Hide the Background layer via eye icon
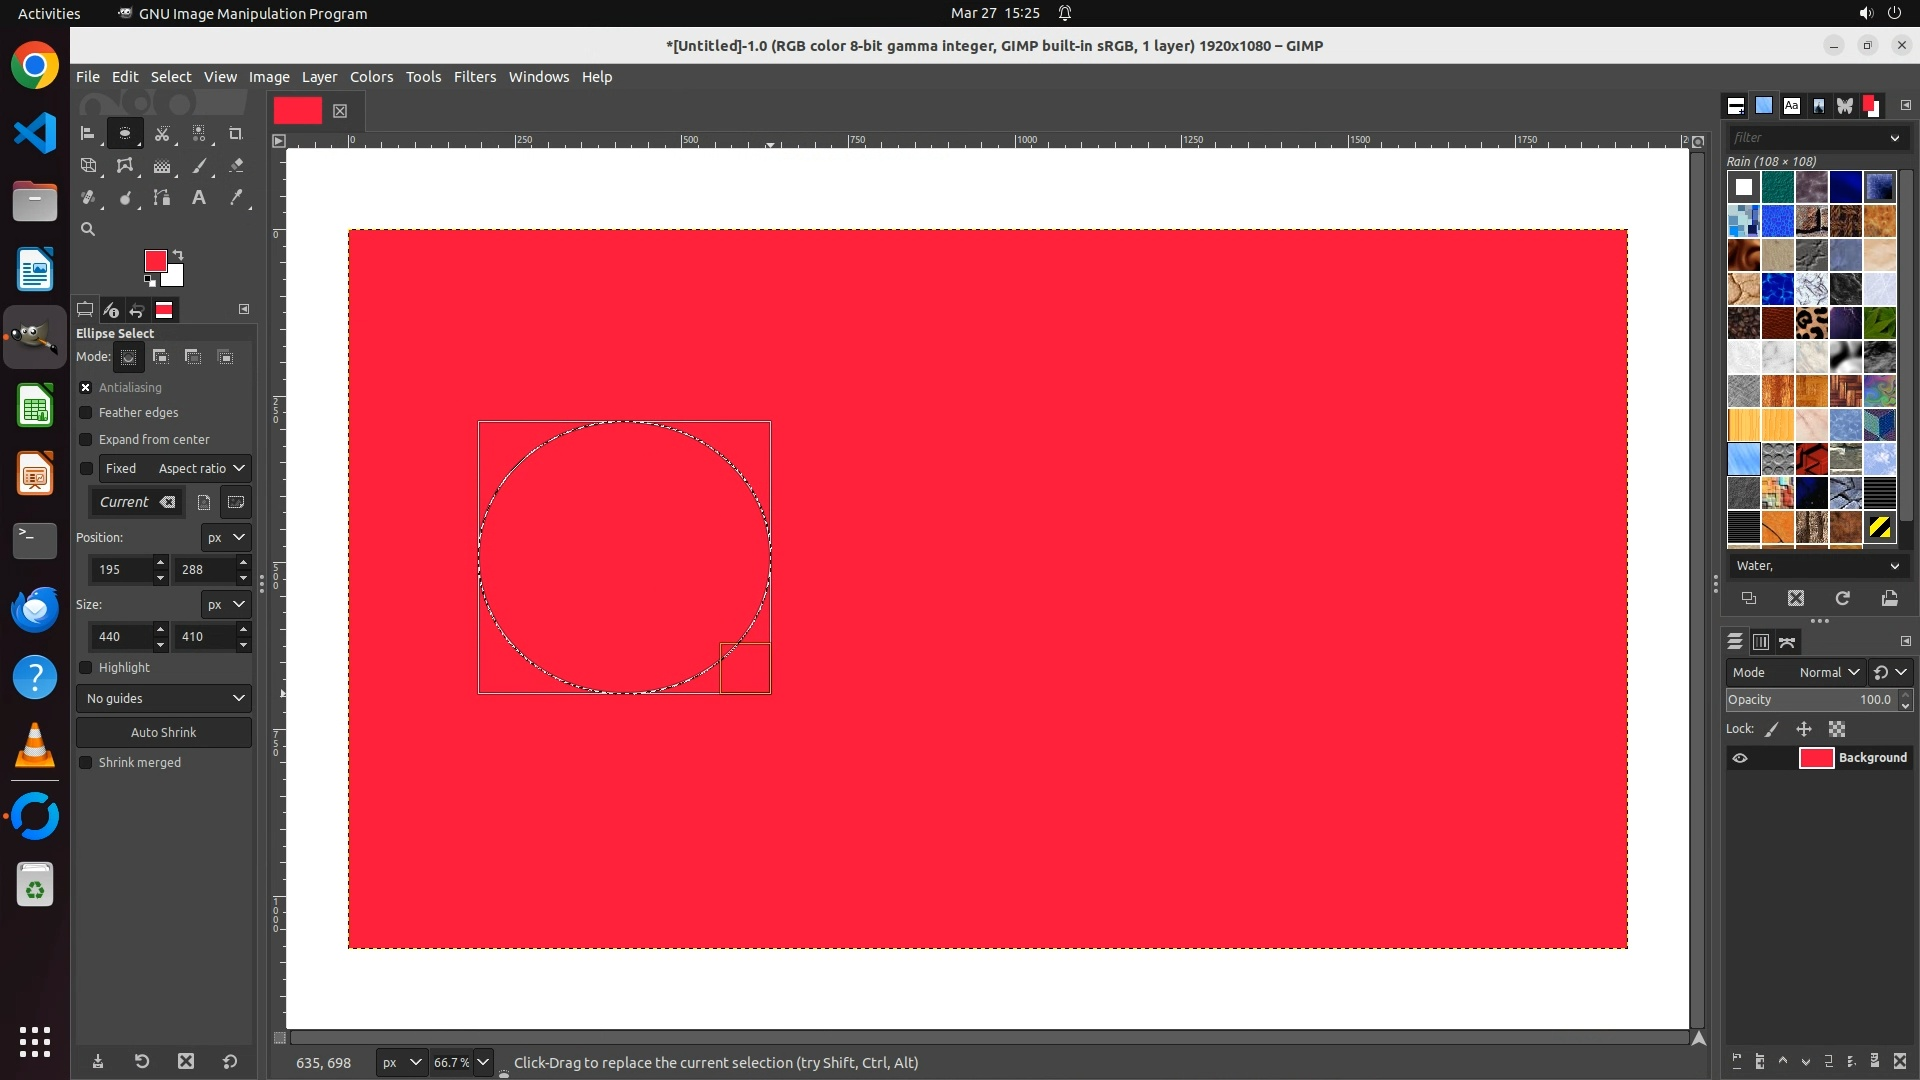The image size is (1920, 1080). coord(1740,758)
